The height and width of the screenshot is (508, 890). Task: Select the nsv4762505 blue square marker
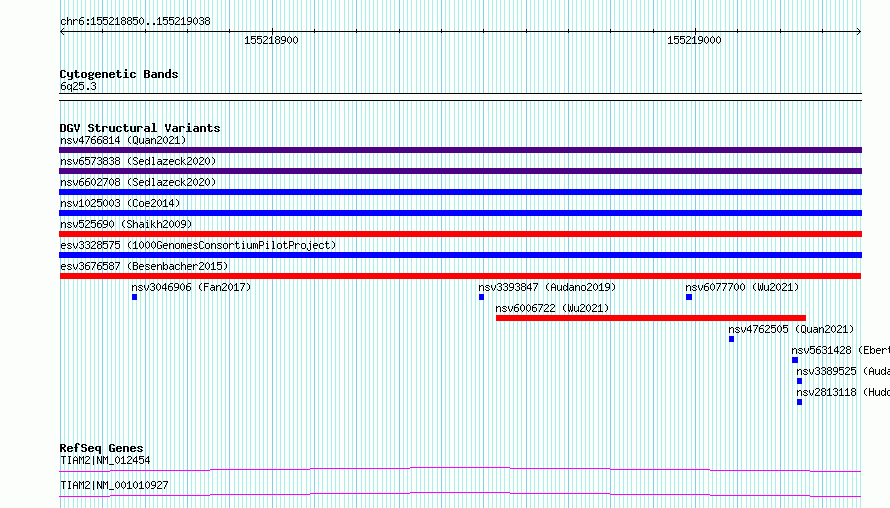click(732, 339)
